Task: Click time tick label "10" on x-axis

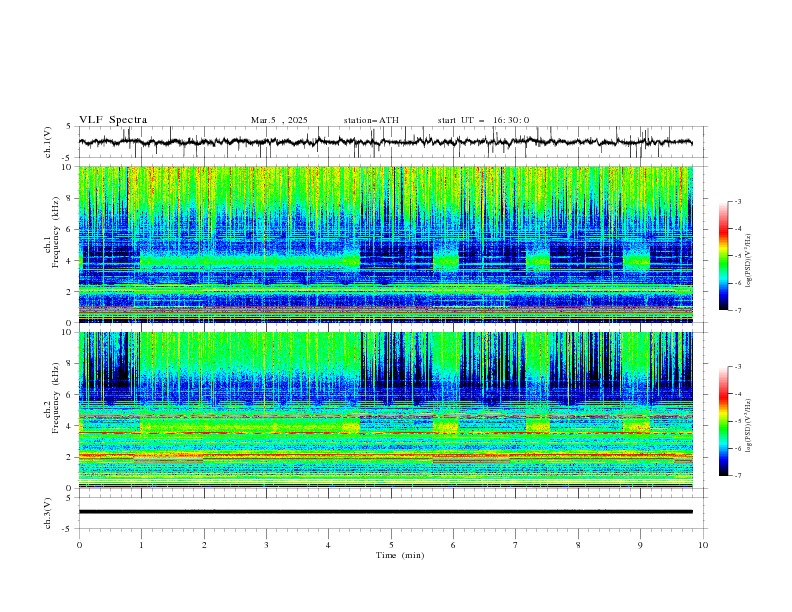Action: pos(703,545)
